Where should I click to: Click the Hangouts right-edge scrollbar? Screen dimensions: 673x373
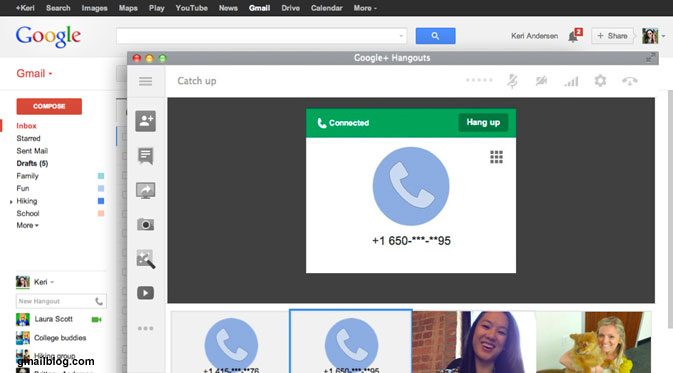pos(670,208)
